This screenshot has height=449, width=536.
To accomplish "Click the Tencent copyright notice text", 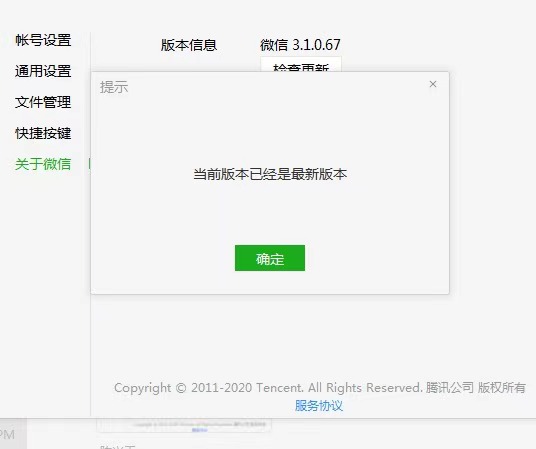I will point(320,388).
